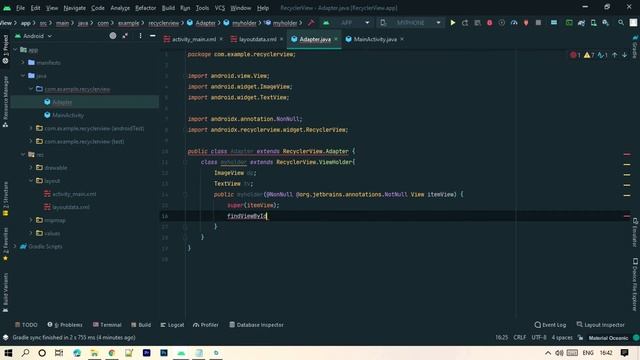Collapse the res folder
640x360 pixels.
click(x=23, y=155)
